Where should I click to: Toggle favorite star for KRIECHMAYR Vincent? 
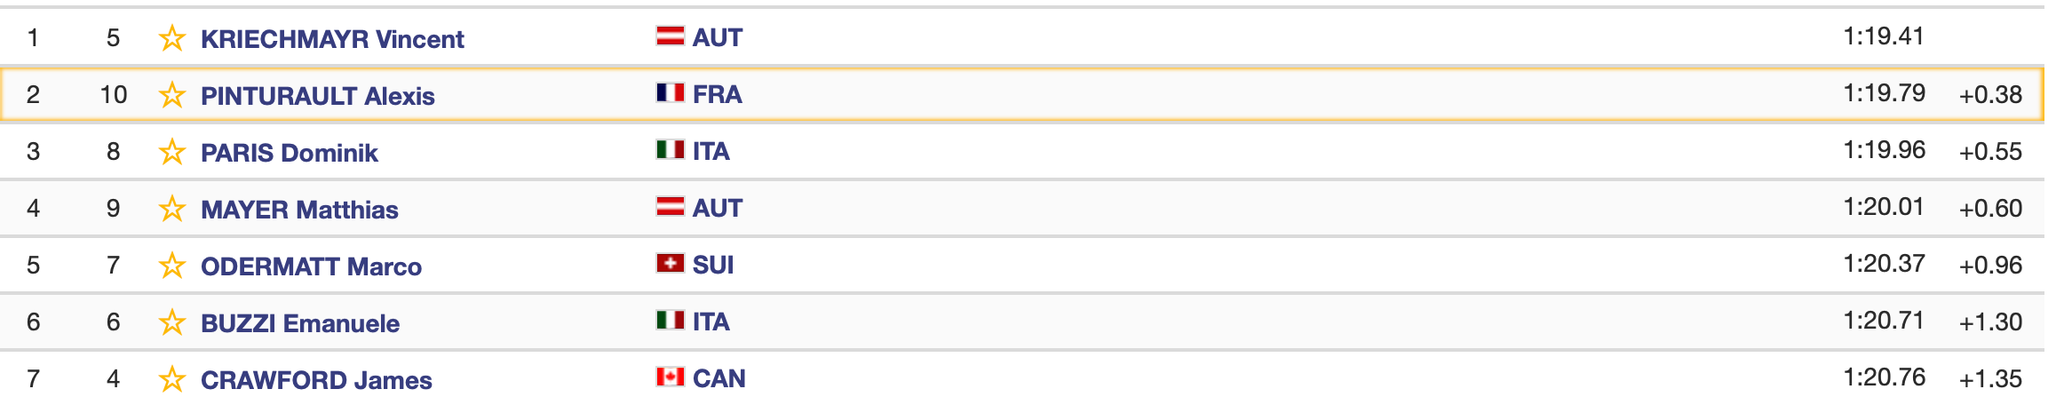(172, 38)
